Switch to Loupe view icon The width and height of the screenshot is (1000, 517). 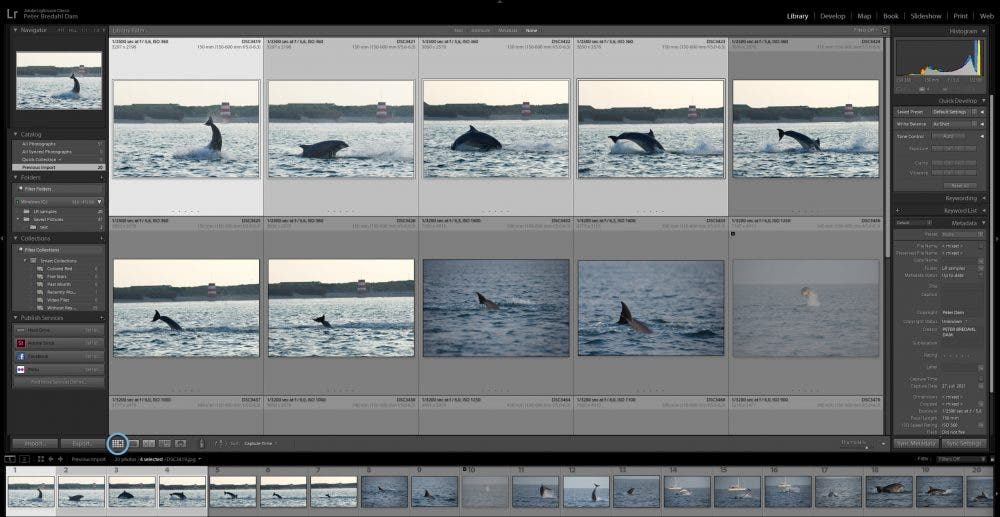click(x=134, y=443)
